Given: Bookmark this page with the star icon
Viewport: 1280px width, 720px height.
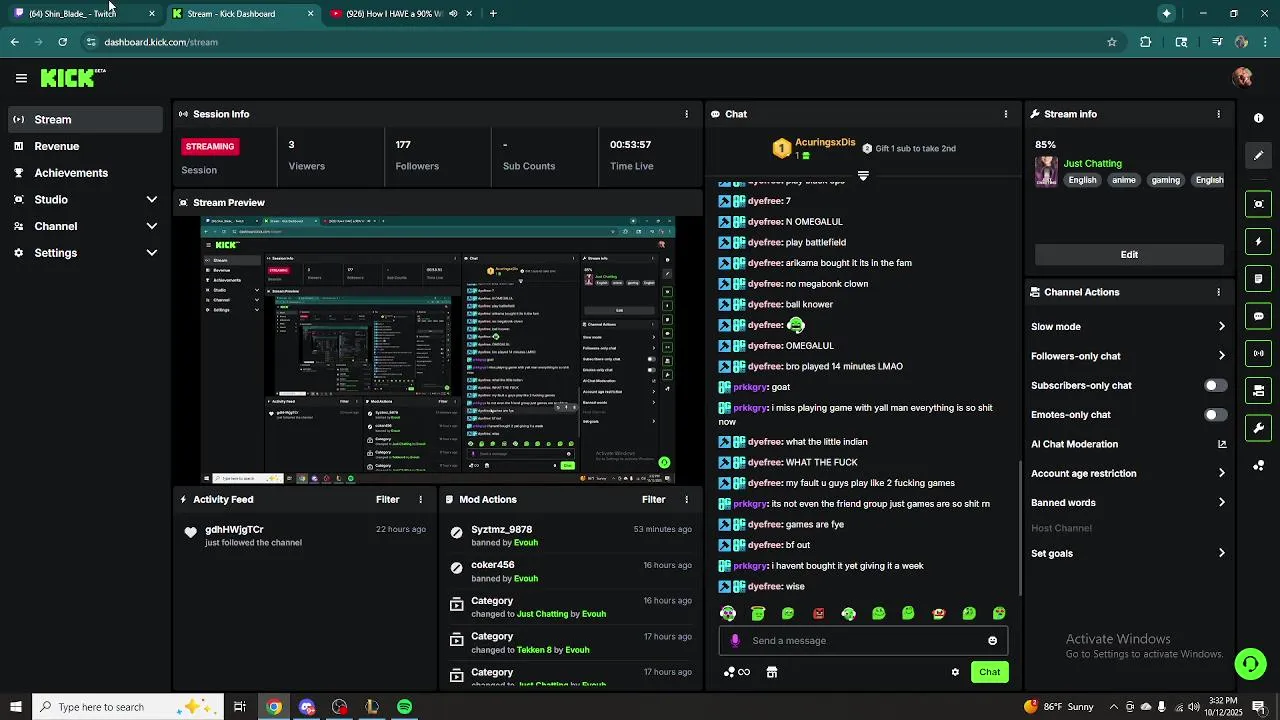Looking at the screenshot, I should (x=1111, y=42).
